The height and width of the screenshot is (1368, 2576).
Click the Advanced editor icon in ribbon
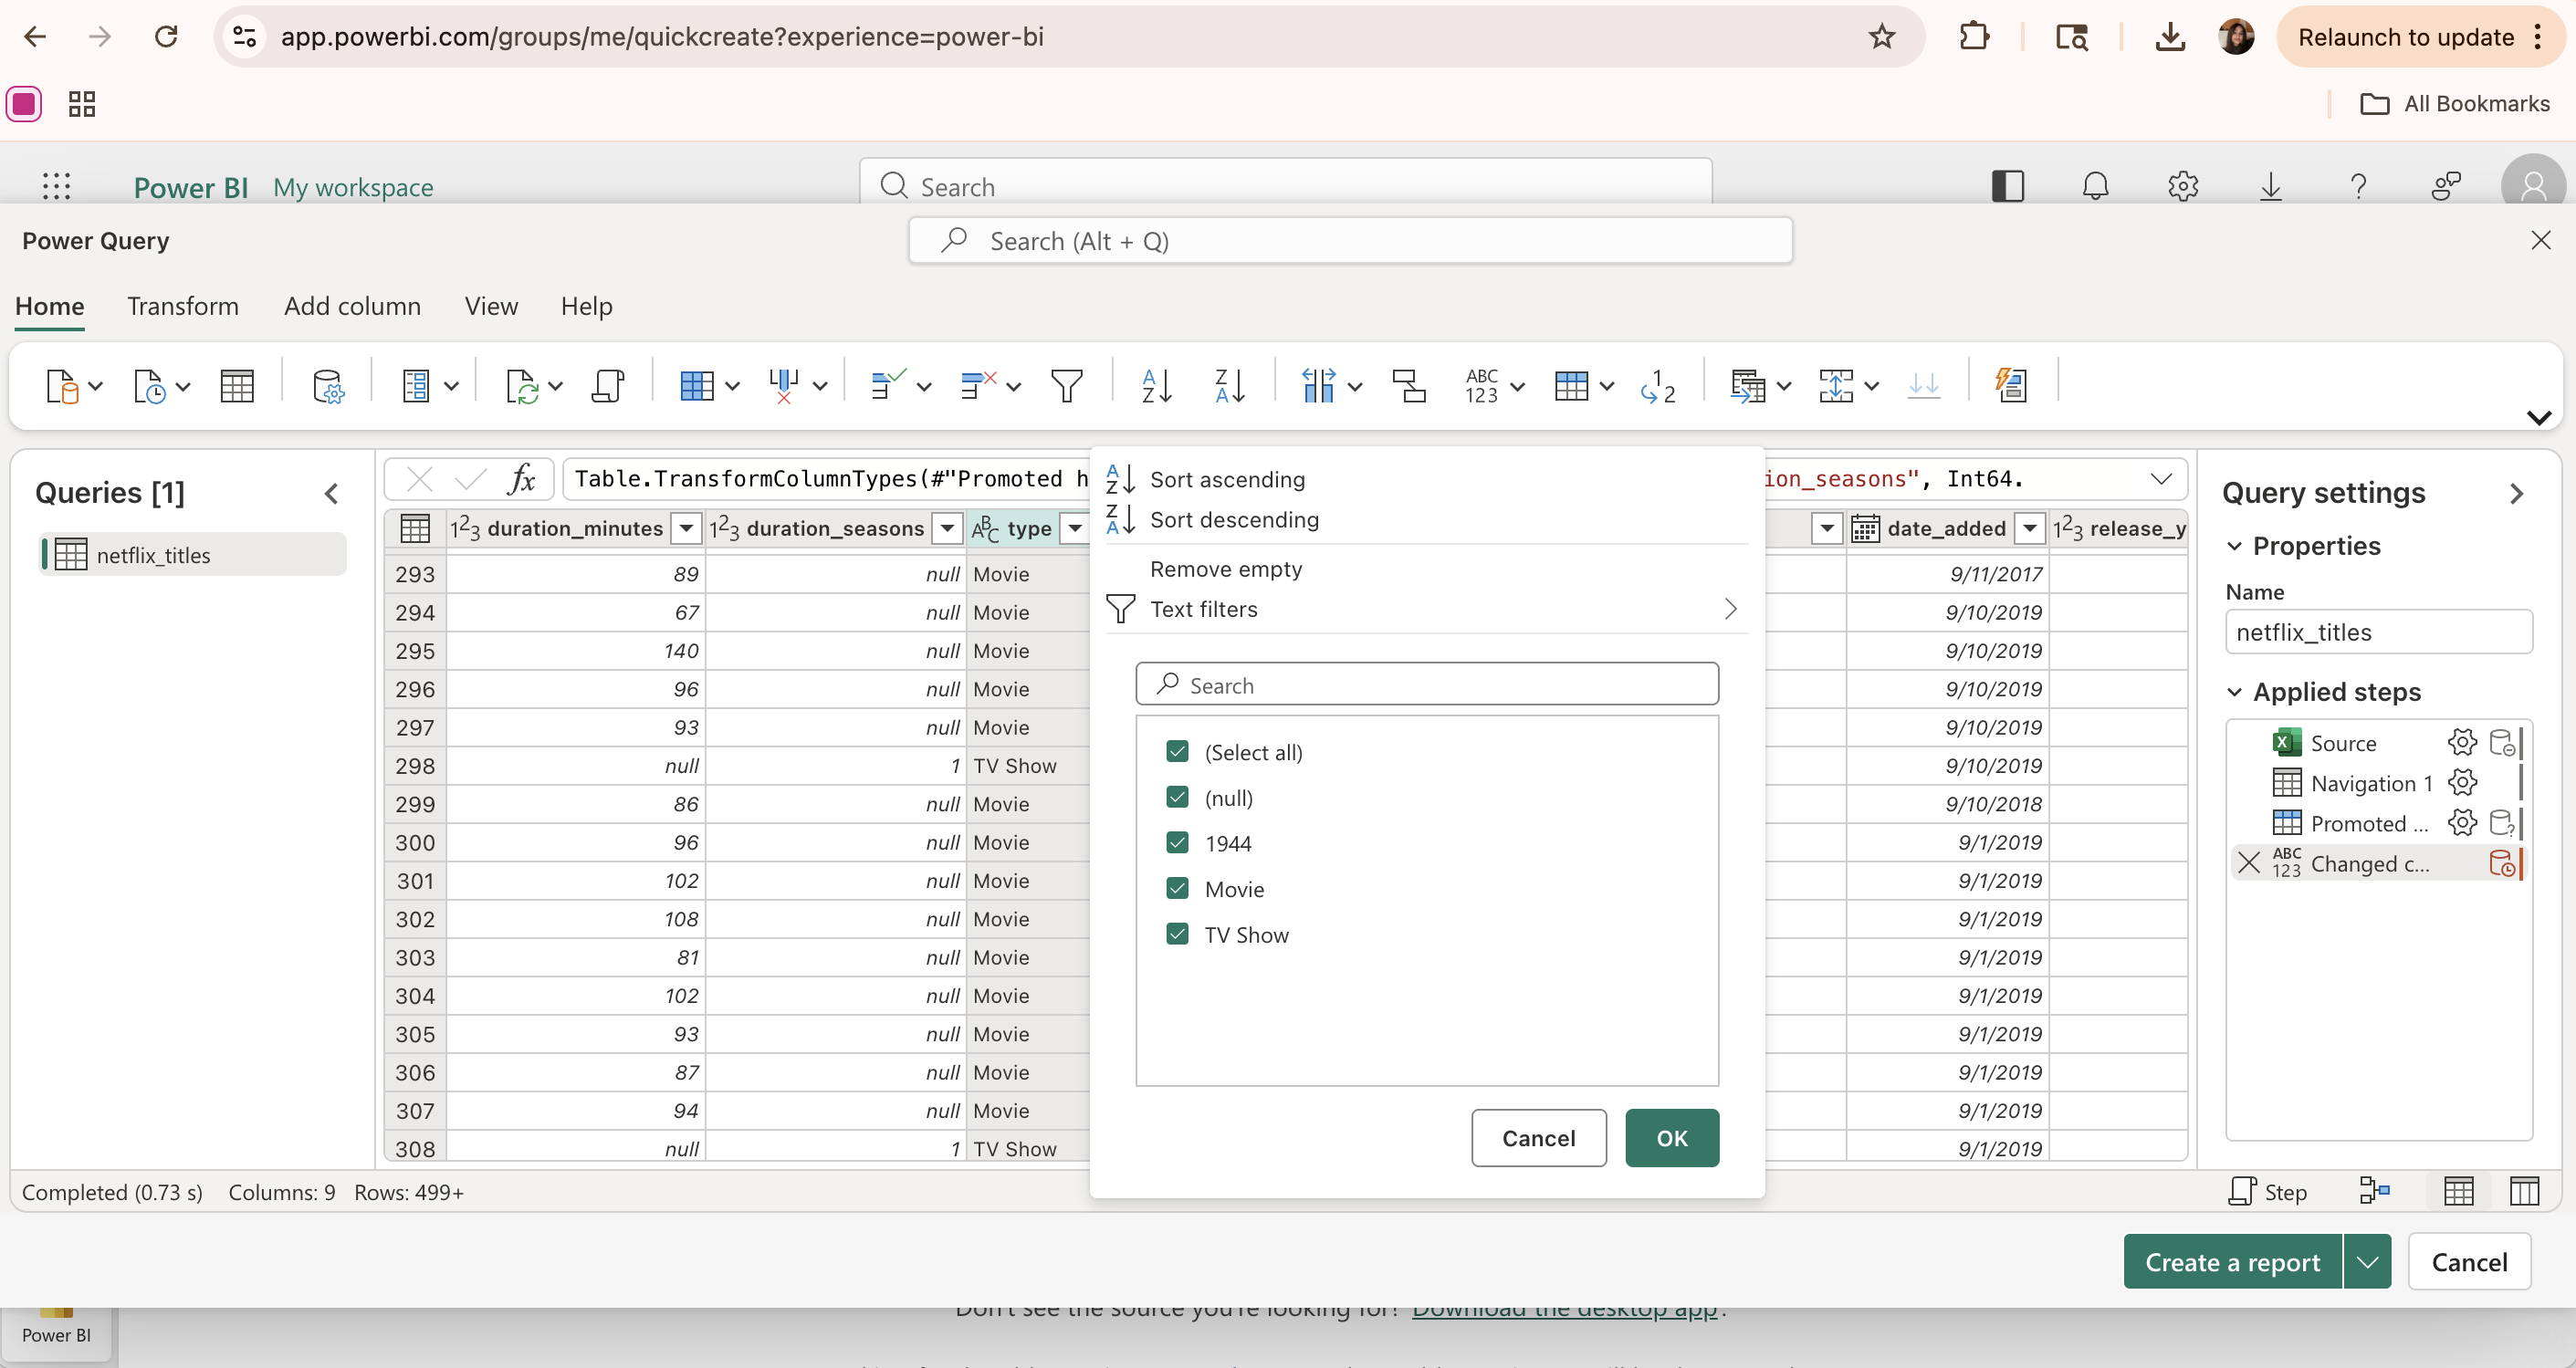[x=607, y=385]
